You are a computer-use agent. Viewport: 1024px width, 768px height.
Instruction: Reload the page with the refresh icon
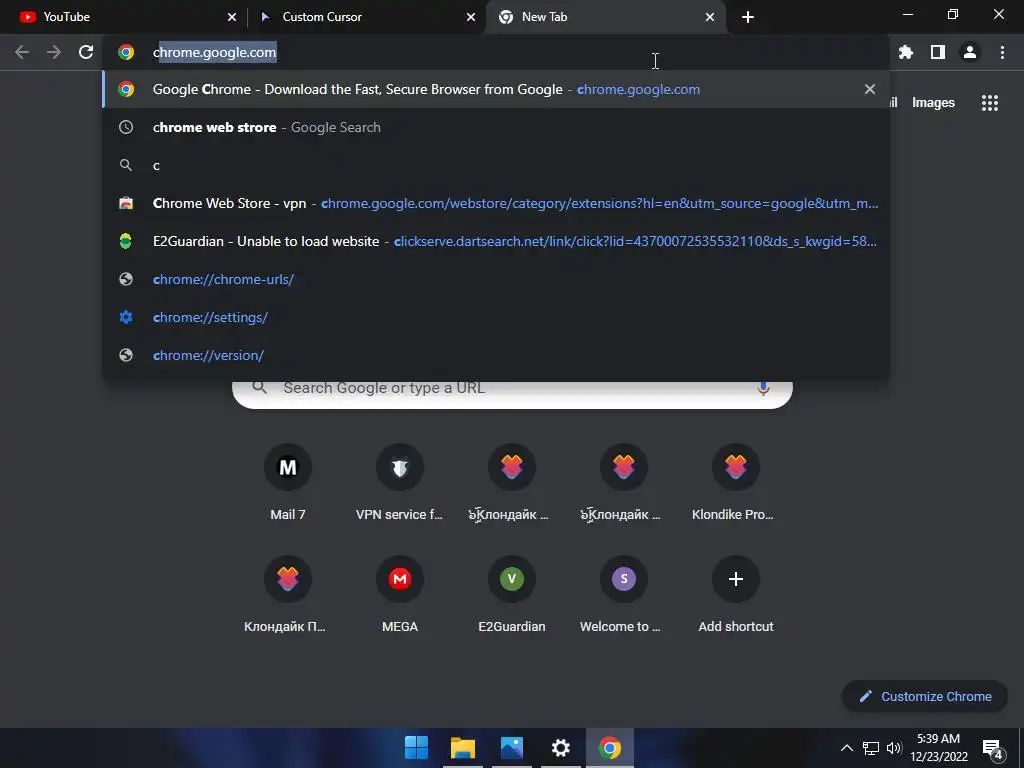(86, 52)
